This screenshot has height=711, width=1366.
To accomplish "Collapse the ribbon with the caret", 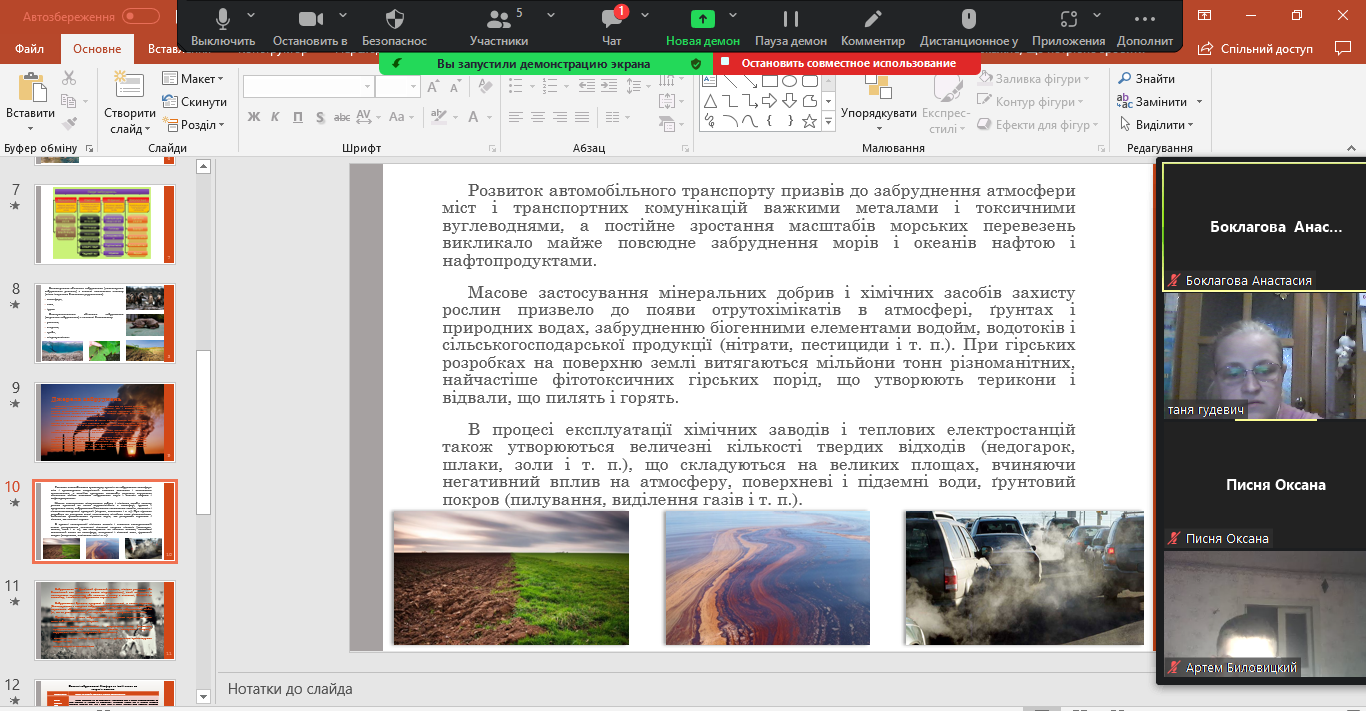I will (x=1351, y=148).
